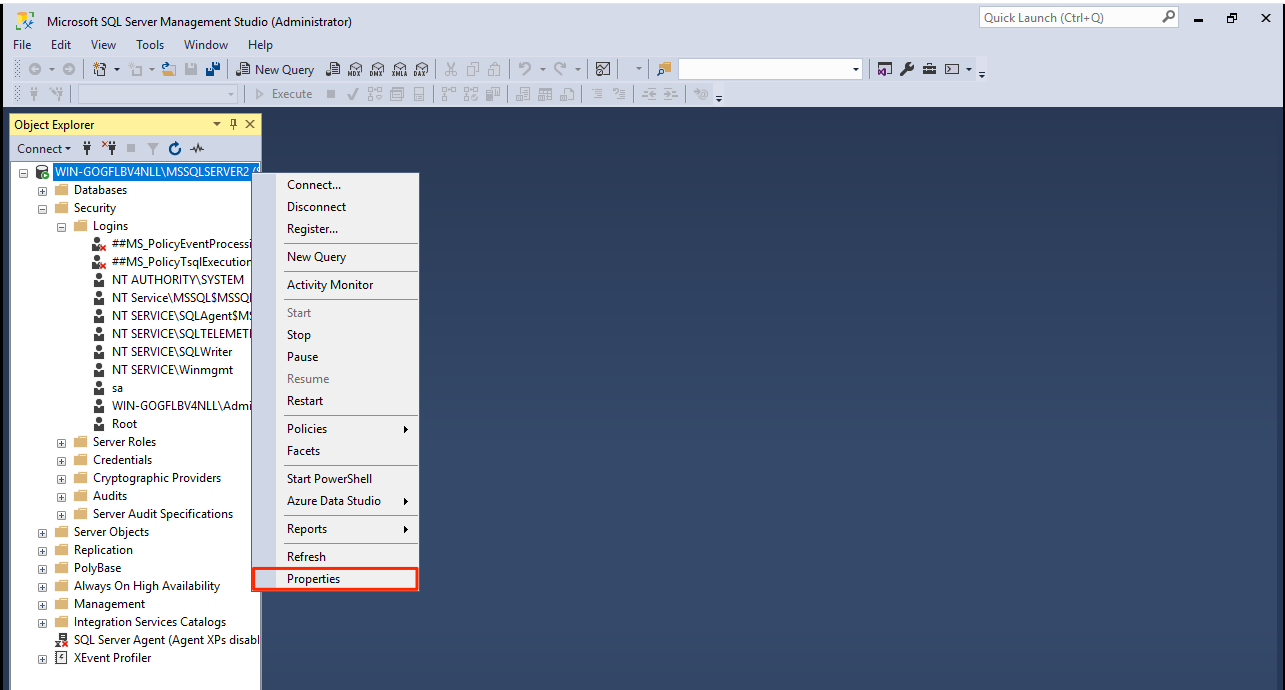Image resolution: width=1285 pixels, height=690 pixels.
Task: Close the Object Explorer panel
Action: point(250,124)
